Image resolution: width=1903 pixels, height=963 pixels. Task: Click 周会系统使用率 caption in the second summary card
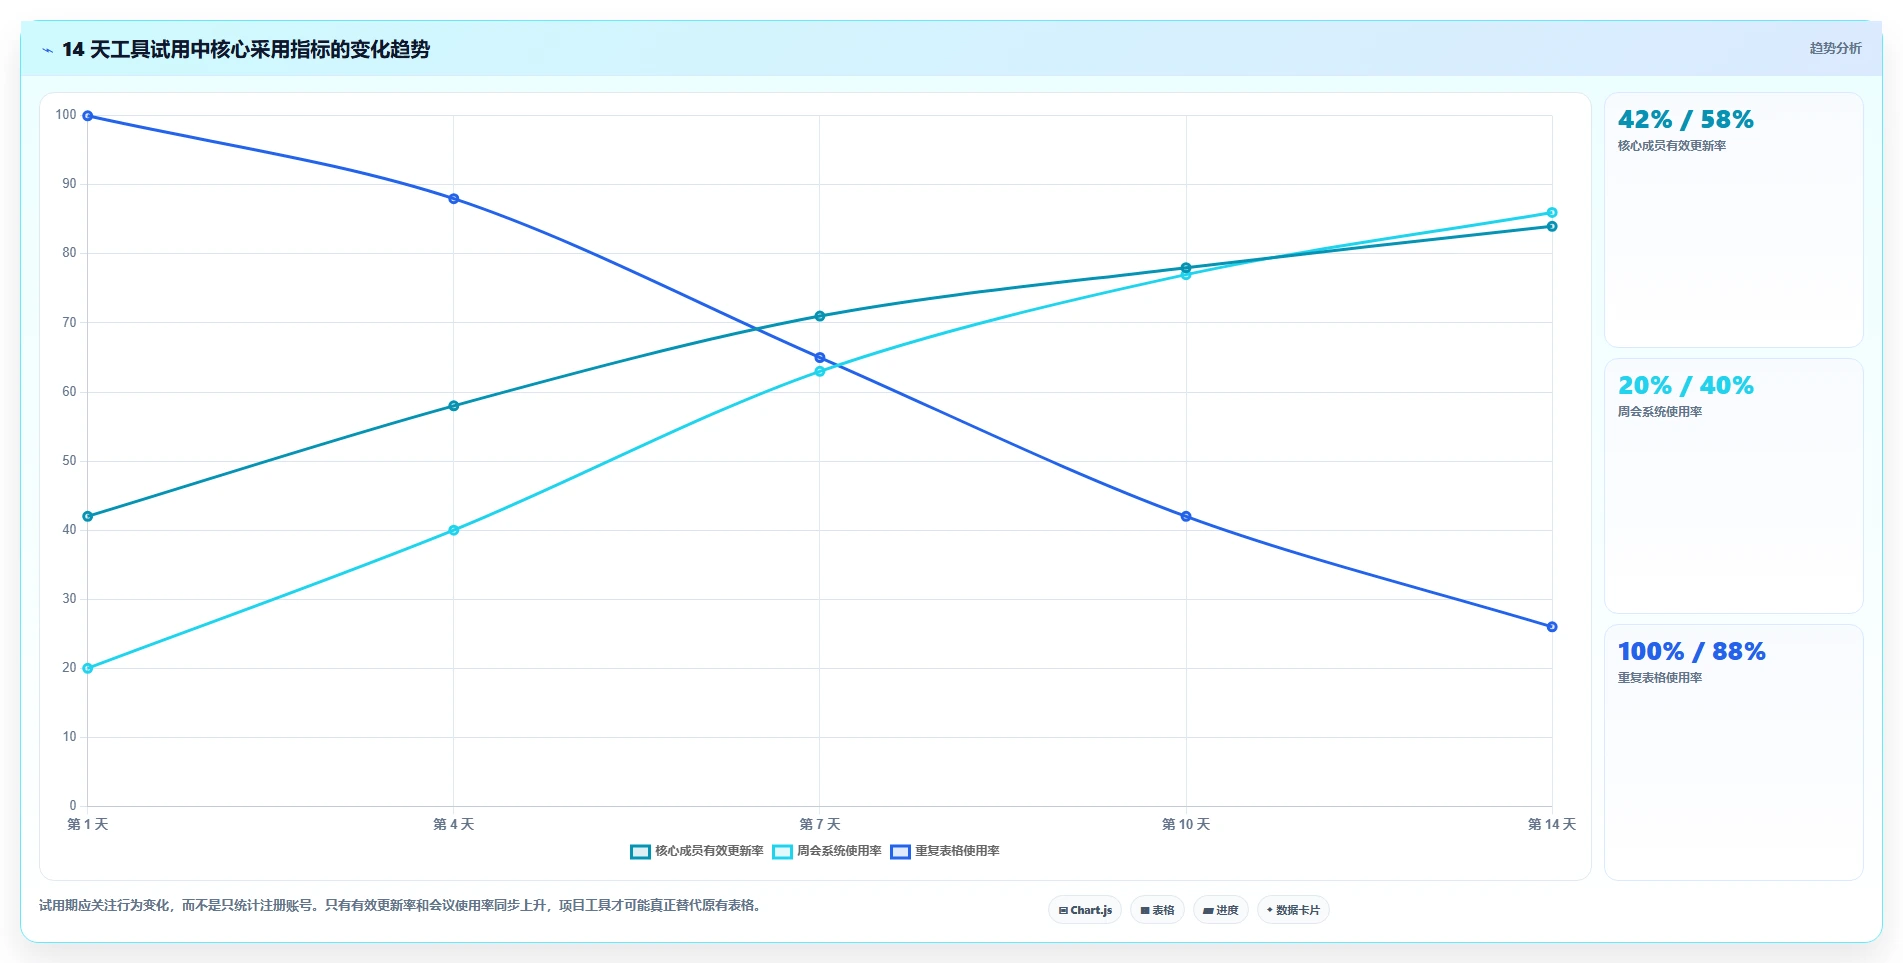pyautogui.click(x=1660, y=412)
